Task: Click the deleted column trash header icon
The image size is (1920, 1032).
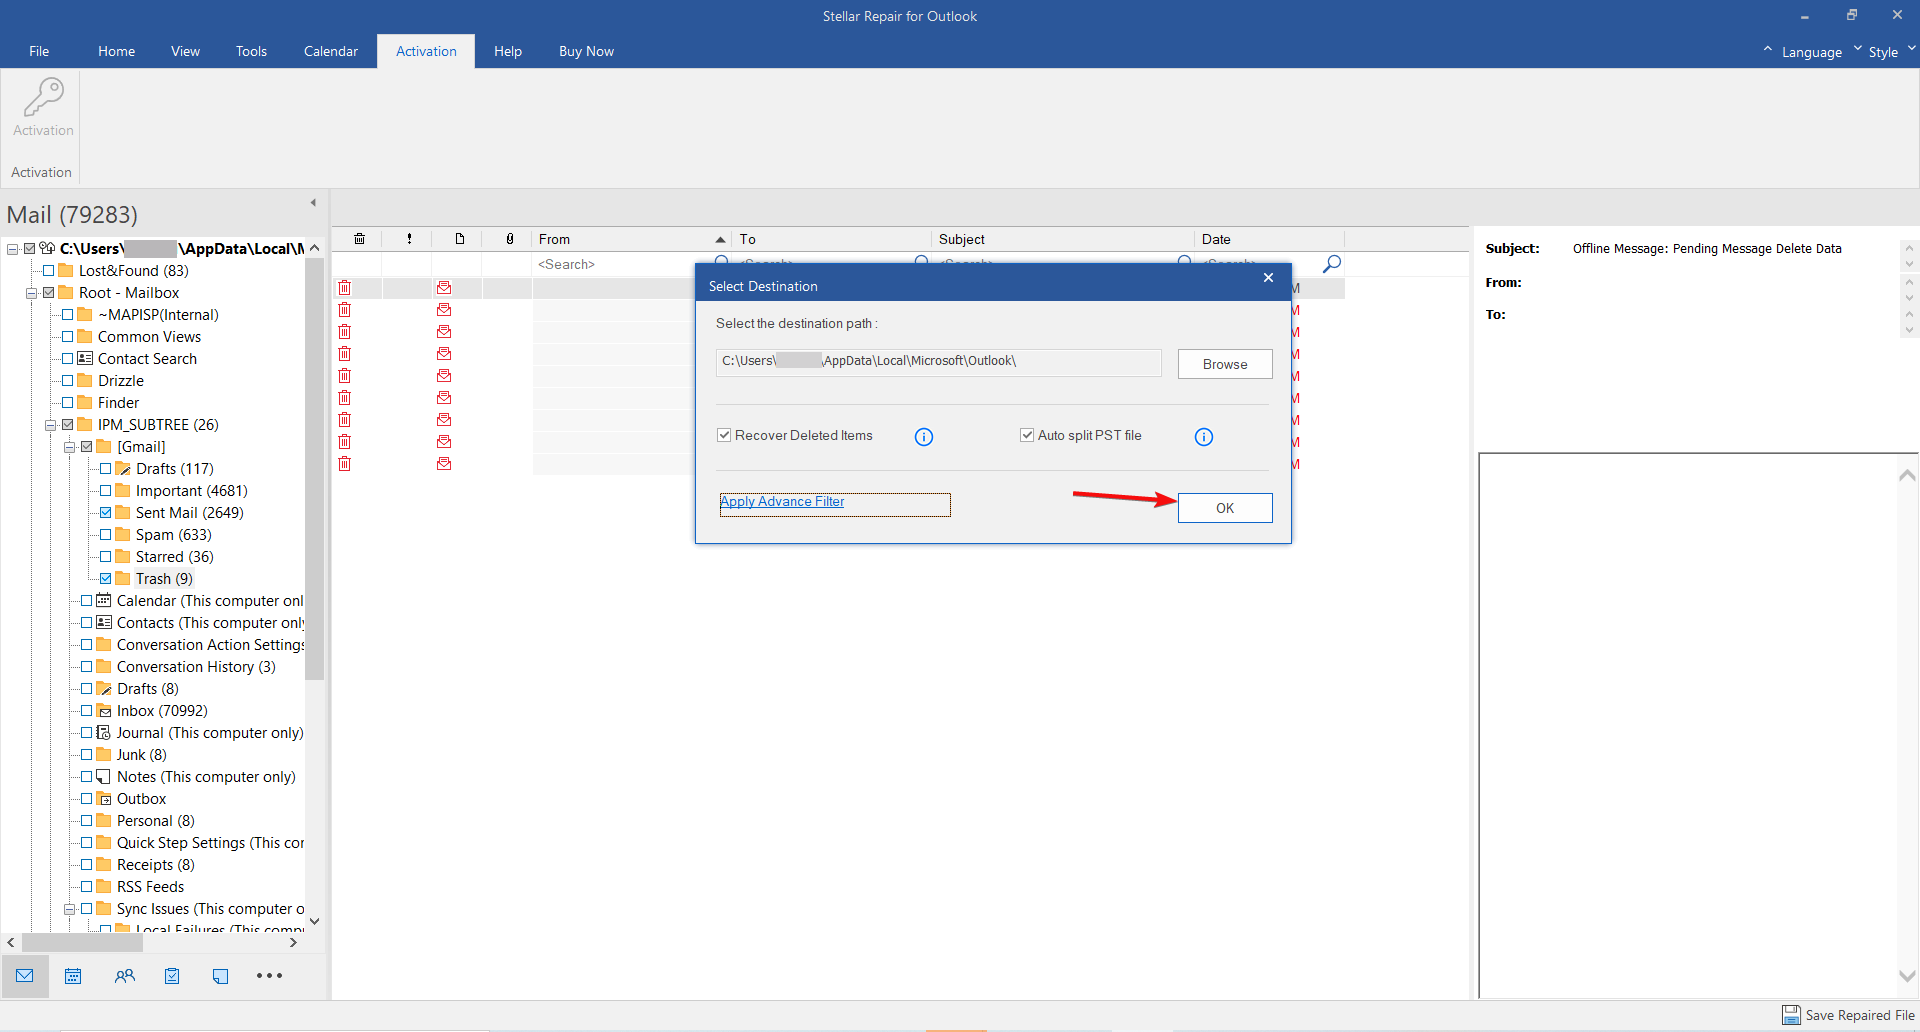Action: [x=359, y=239]
